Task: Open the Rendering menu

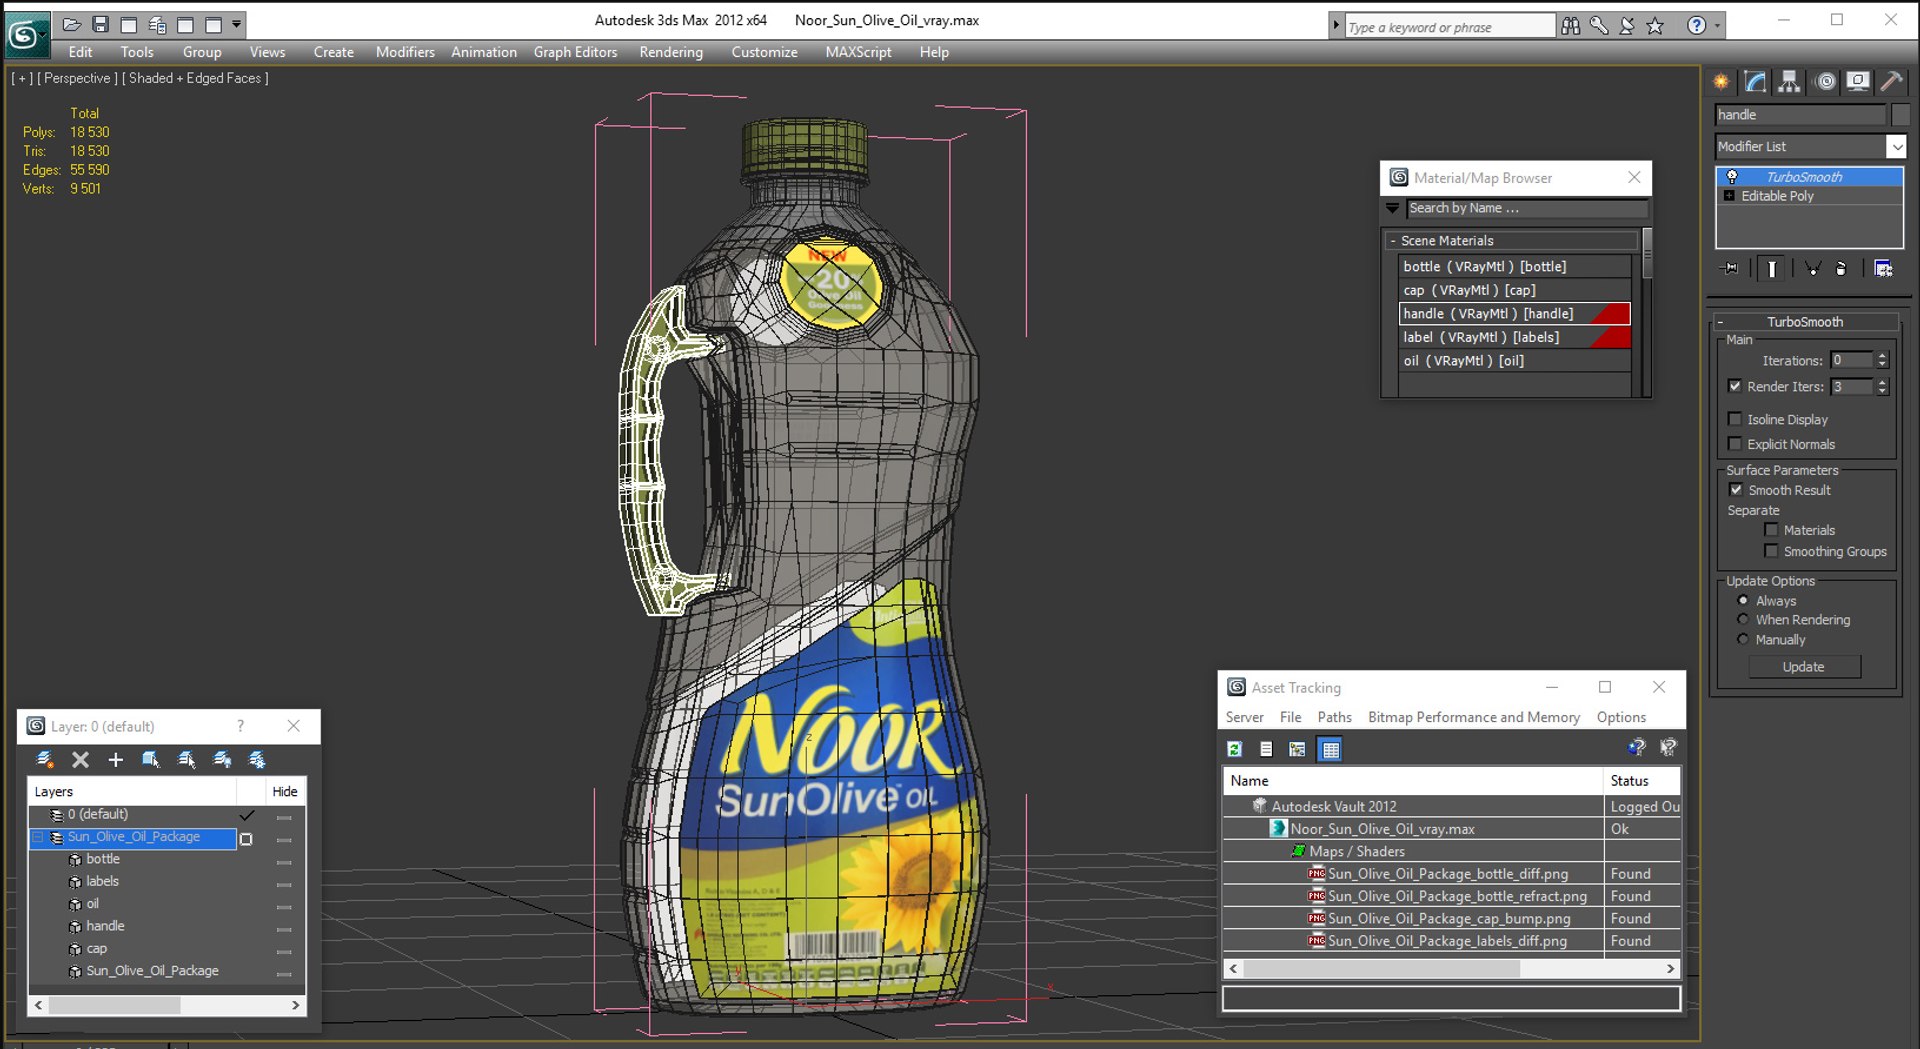Action: pos(671,52)
